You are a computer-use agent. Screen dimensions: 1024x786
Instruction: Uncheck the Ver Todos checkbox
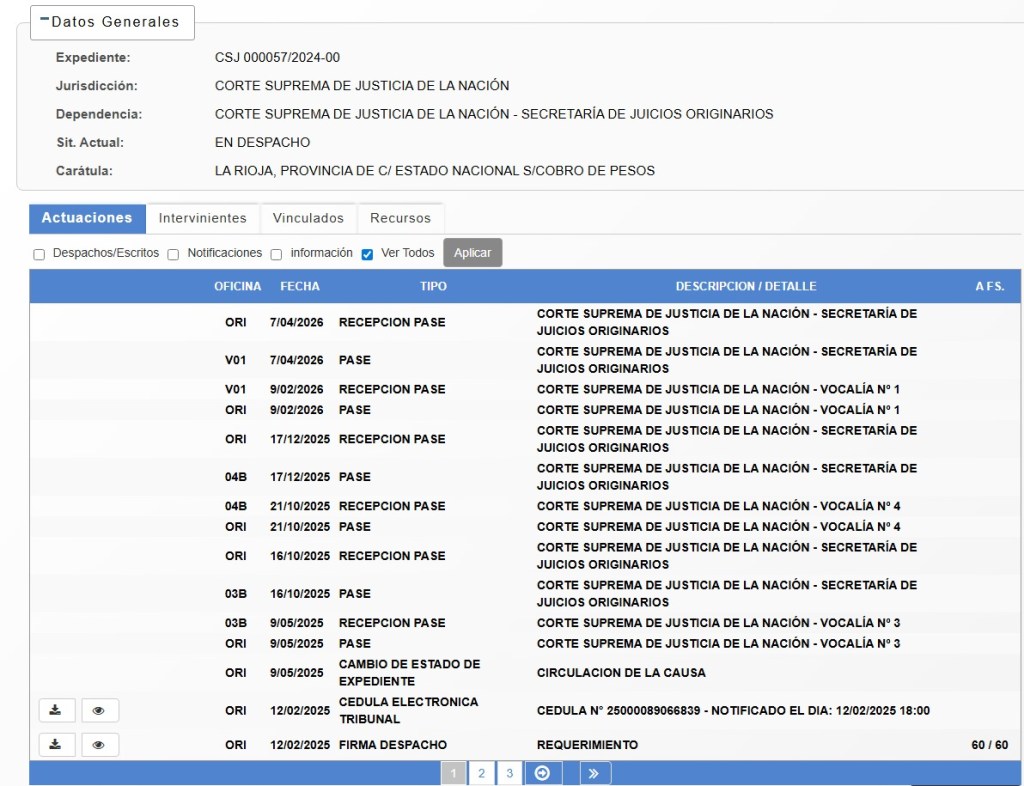[367, 254]
